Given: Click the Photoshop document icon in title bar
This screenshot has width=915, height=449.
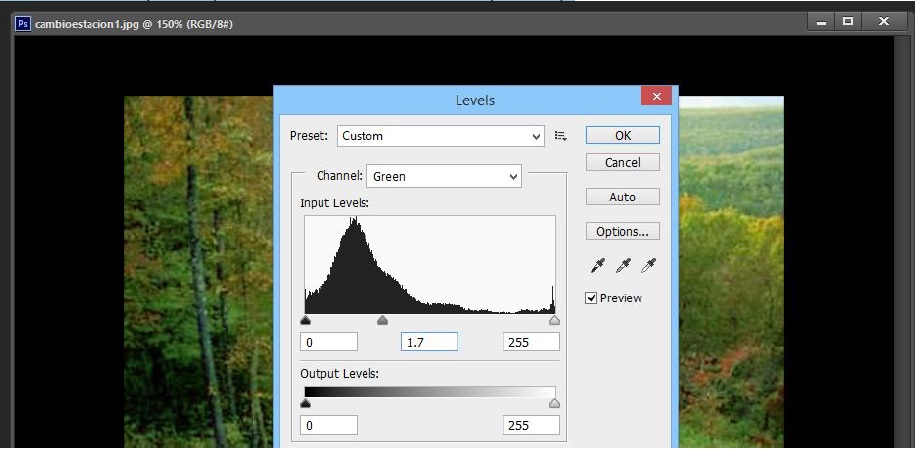Looking at the screenshot, I should coord(24,22).
